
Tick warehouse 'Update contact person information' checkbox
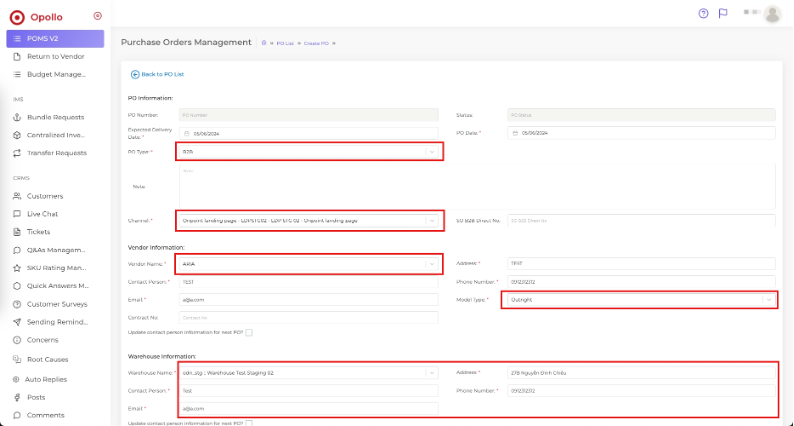pyautogui.click(x=249, y=423)
